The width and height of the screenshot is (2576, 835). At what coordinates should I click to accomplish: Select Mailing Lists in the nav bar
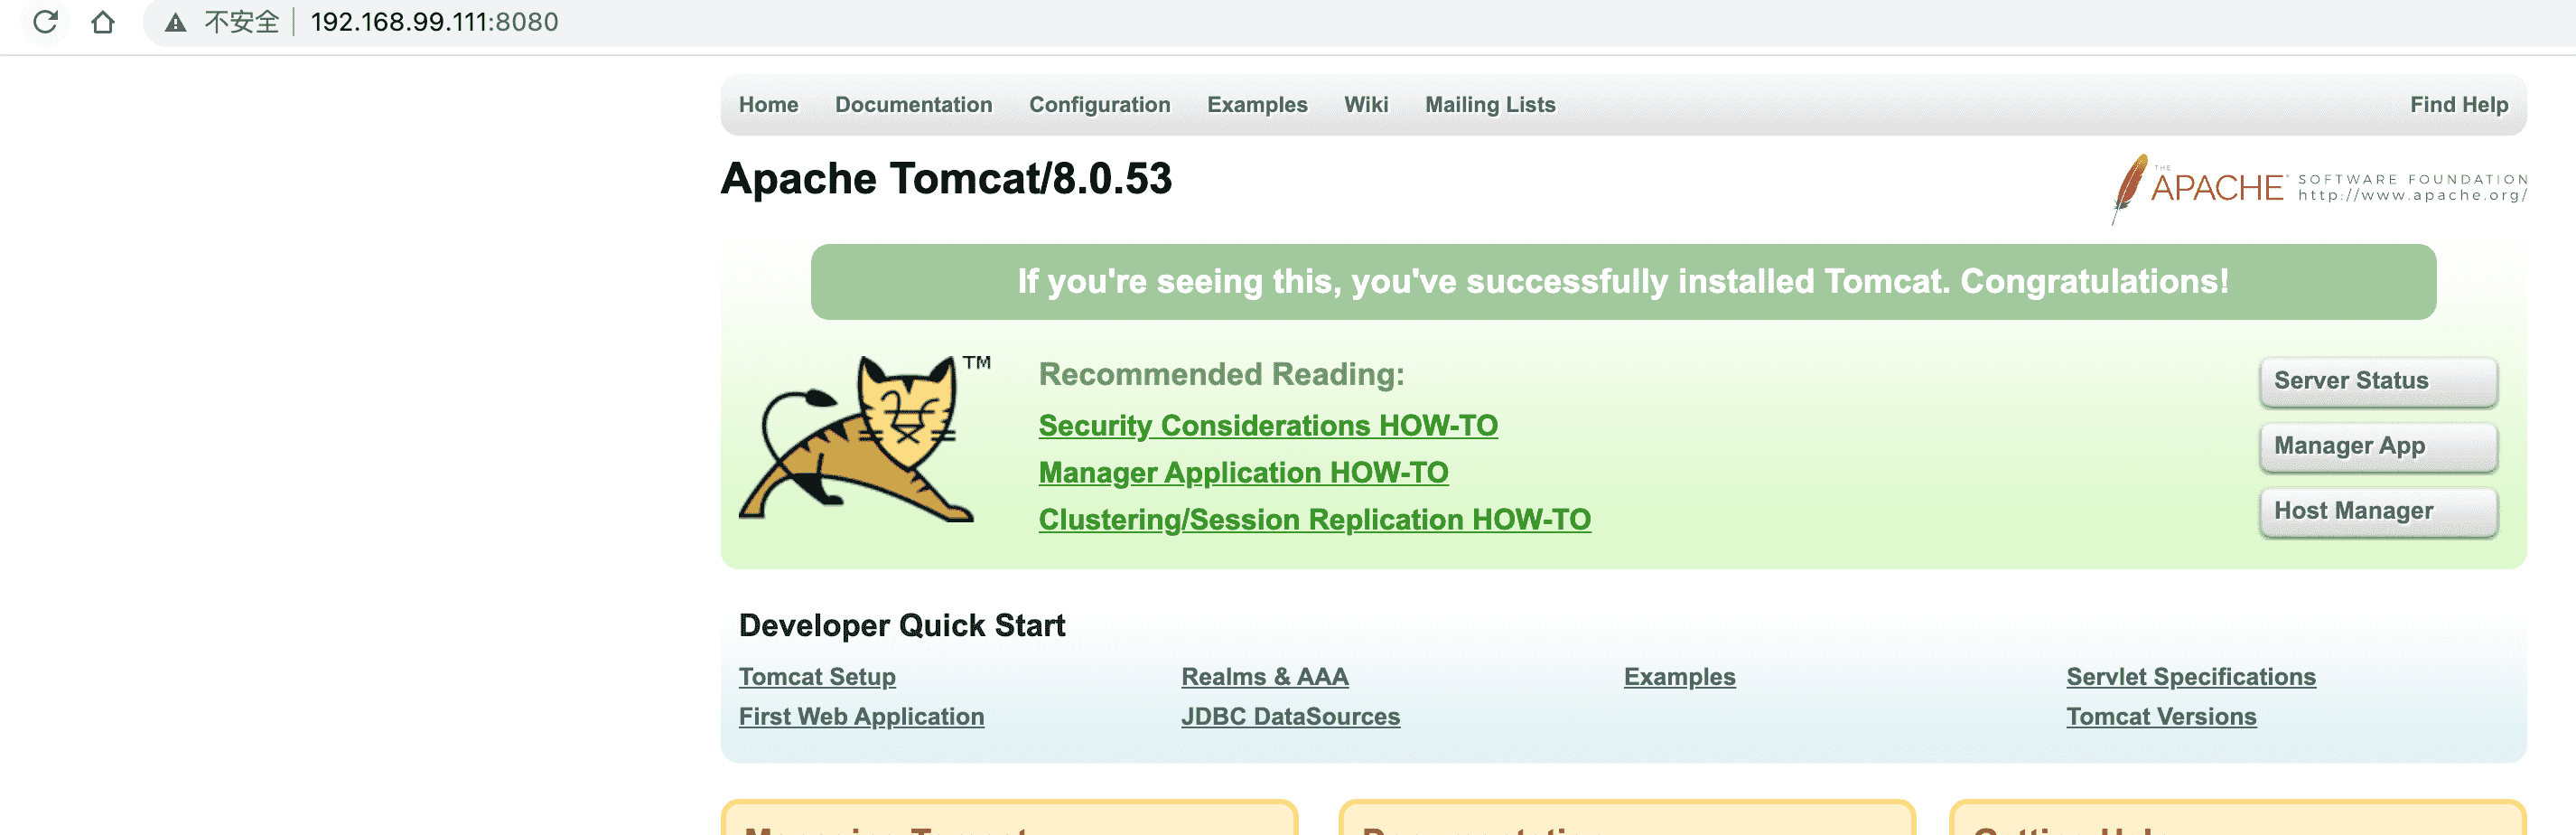1489,105
